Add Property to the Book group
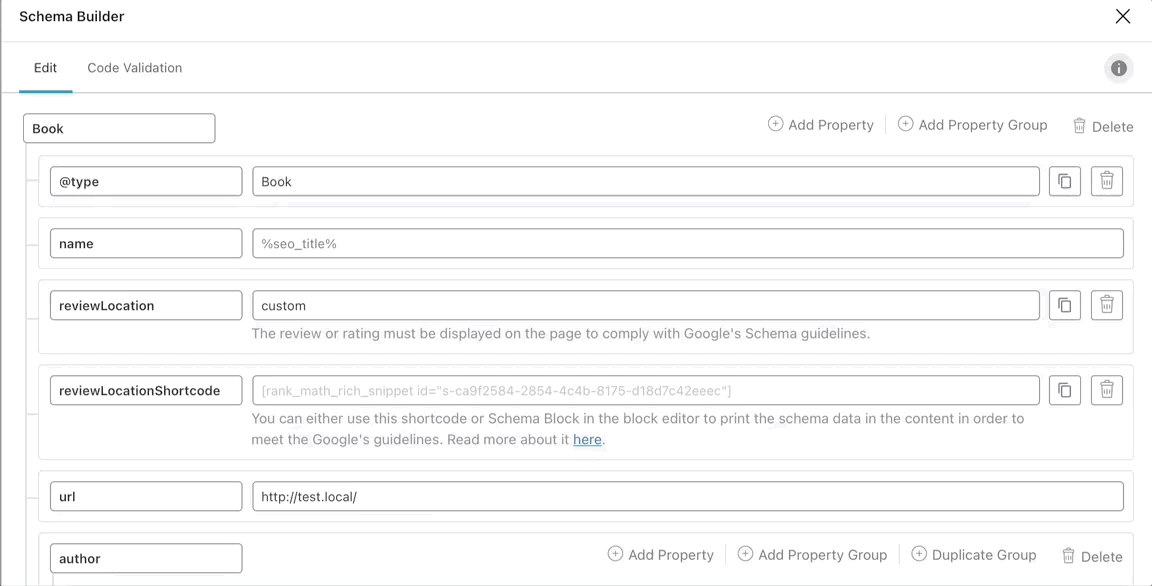The height and width of the screenshot is (586, 1152). click(821, 125)
